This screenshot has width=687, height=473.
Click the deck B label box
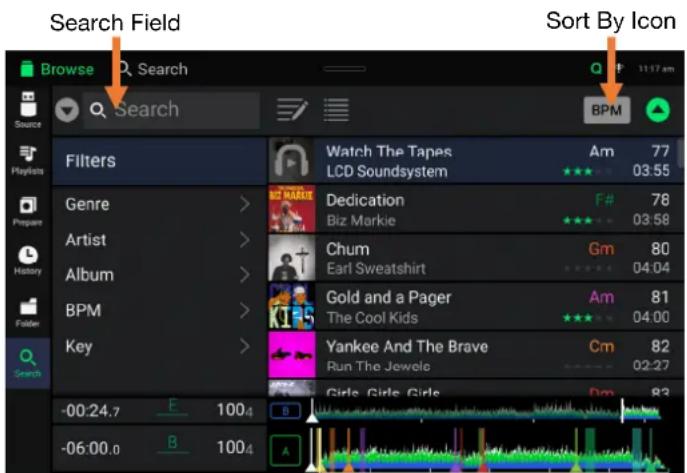(286, 411)
